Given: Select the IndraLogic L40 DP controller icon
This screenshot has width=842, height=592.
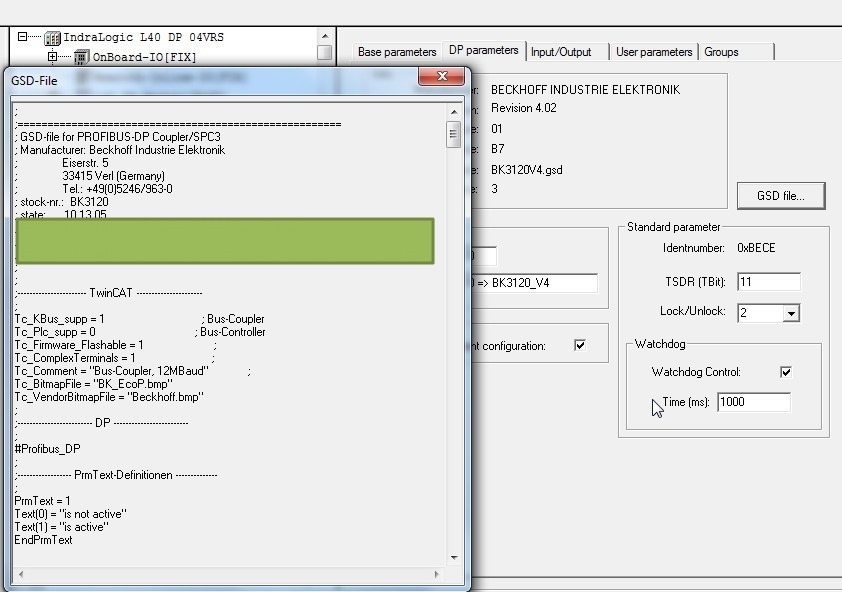Looking at the screenshot, I should [x=52, y=38].
